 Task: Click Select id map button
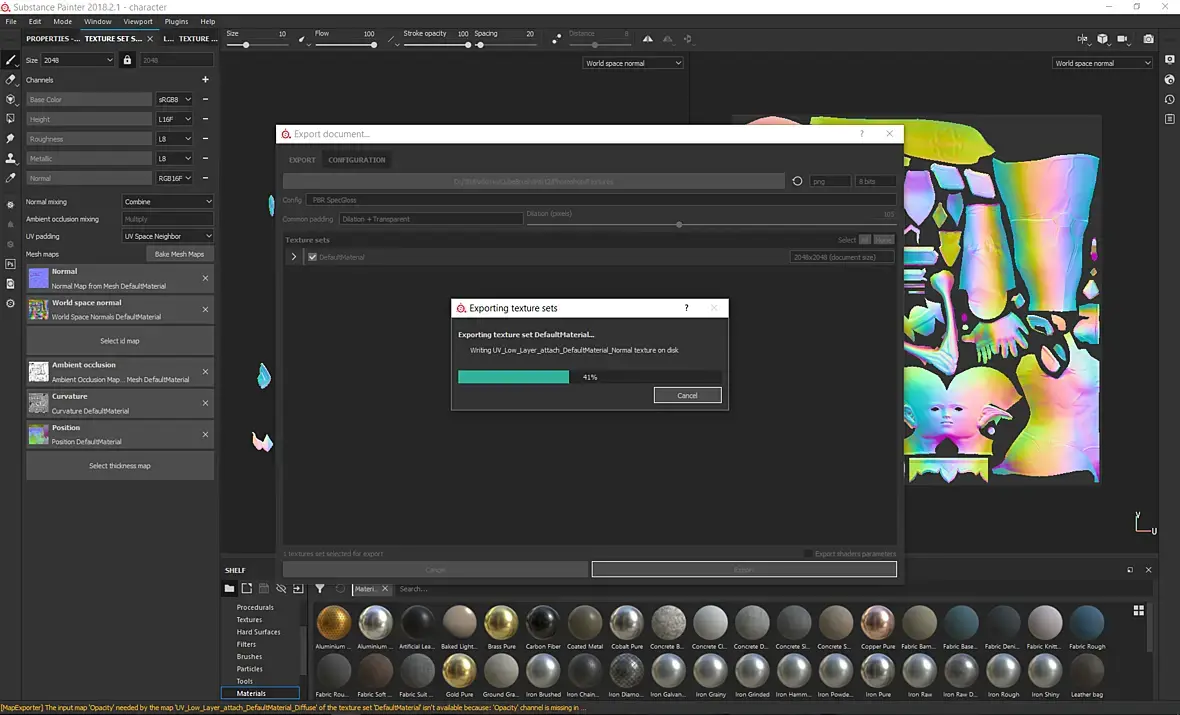(x=120, y=341)
